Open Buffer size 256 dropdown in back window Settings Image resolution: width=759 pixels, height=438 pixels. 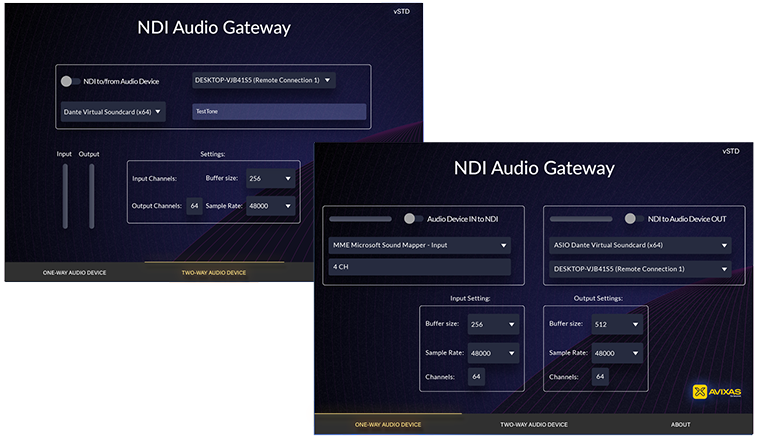[x=271, y=179]
